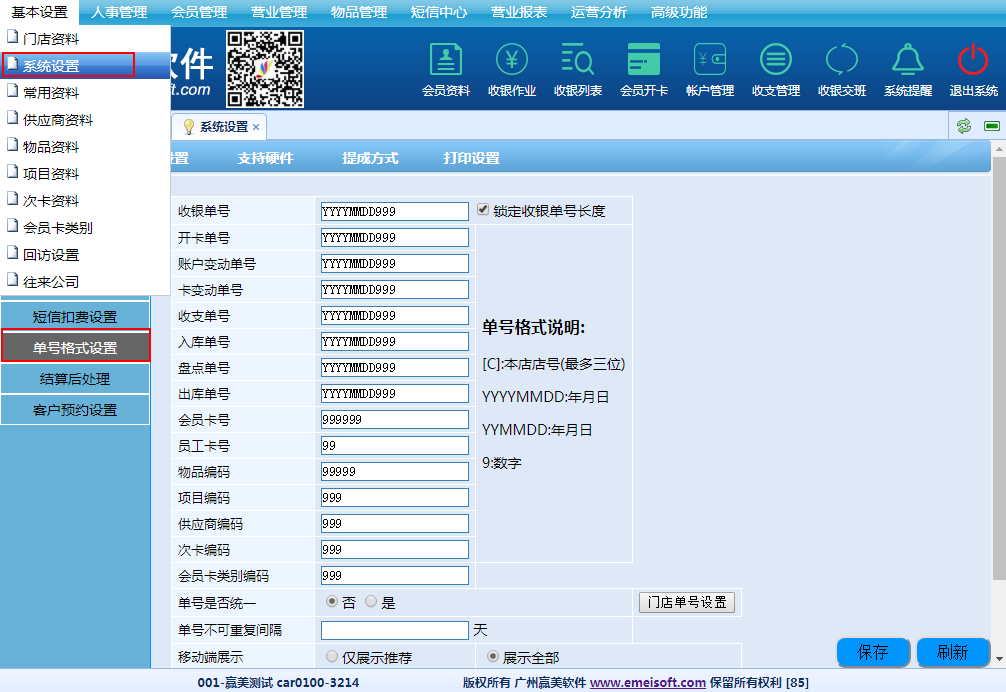The height and width of the screenshot is (692, 1006).
Task: Uncheck 锁定收银单号长度 checkbox
Action: 483,211
